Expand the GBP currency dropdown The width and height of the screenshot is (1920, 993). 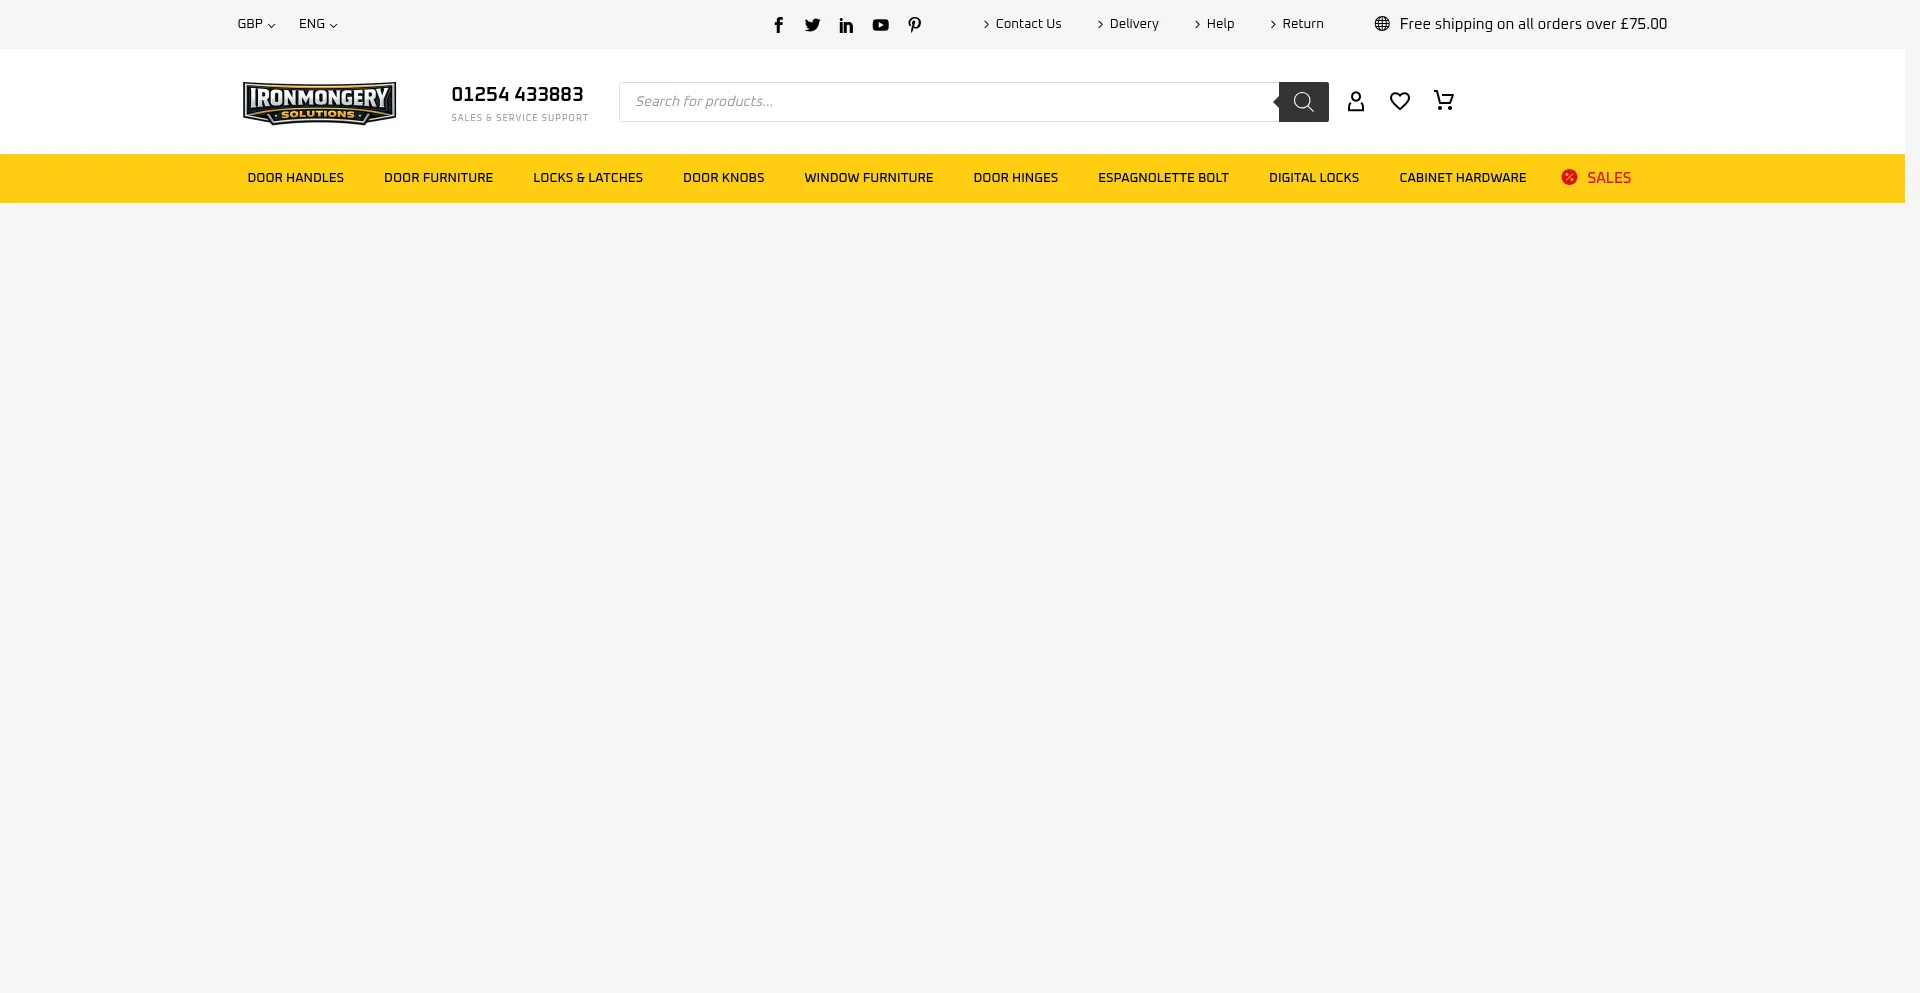pyautogui.click(x=256, y=24)
